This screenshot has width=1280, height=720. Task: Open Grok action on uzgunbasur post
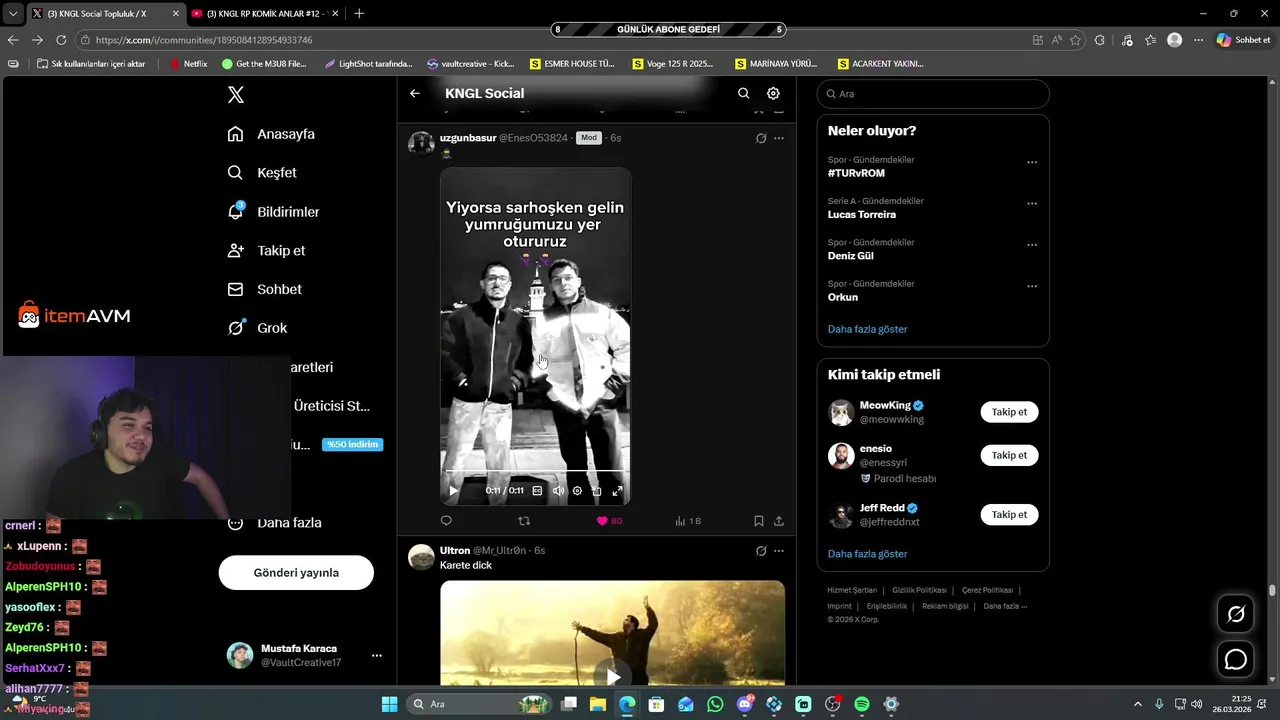tap(761, 138)
